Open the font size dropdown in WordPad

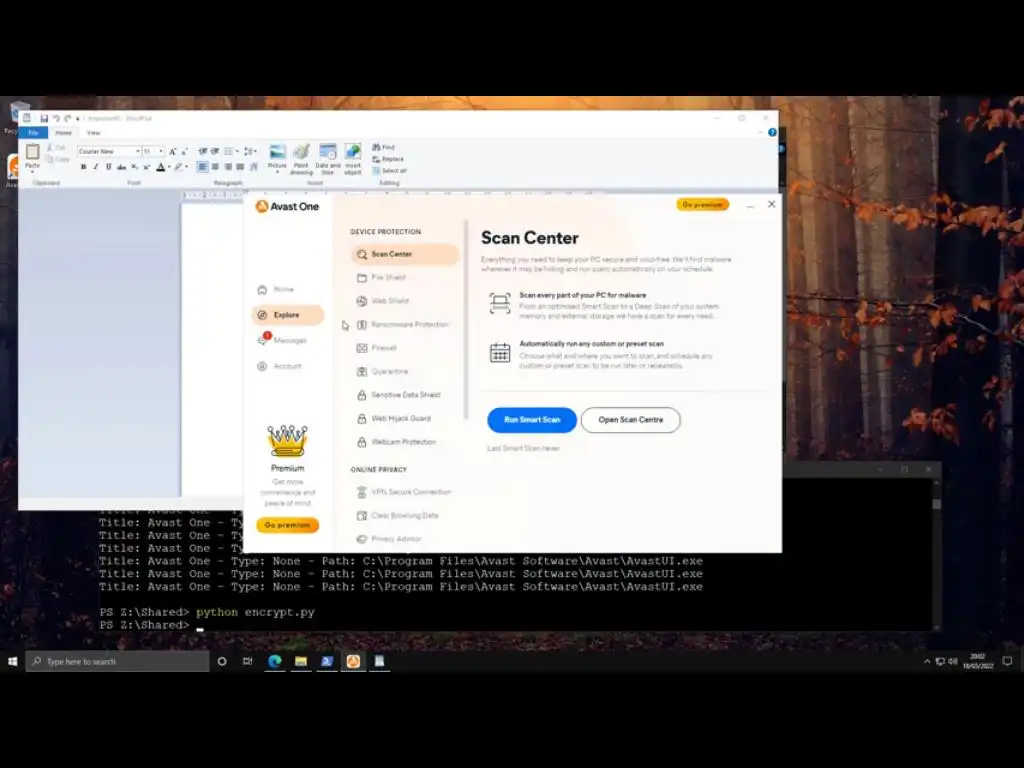161,152
